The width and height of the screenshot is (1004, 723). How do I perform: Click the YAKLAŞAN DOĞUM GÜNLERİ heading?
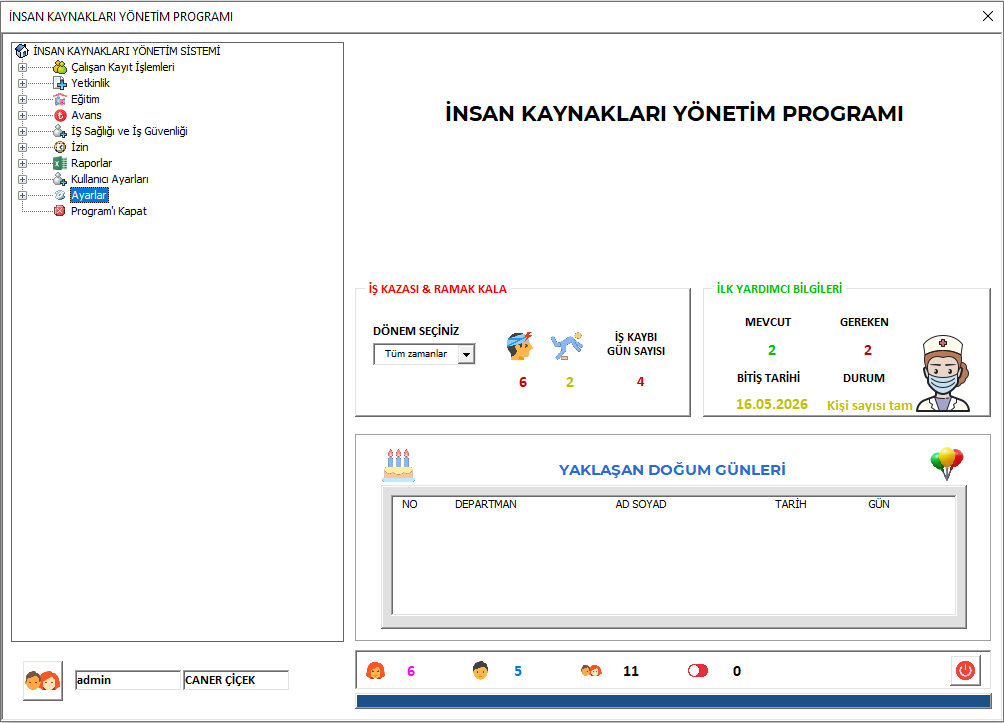672,469
